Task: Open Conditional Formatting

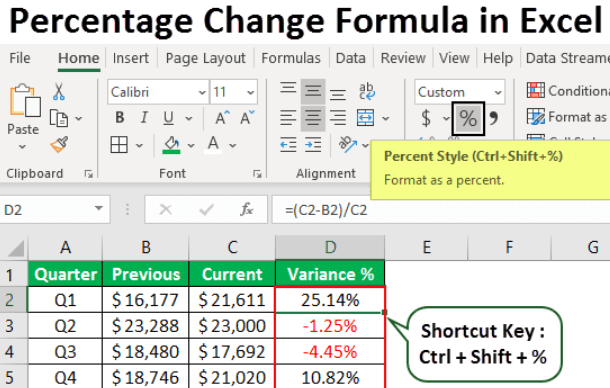Action: click(568, 91)
